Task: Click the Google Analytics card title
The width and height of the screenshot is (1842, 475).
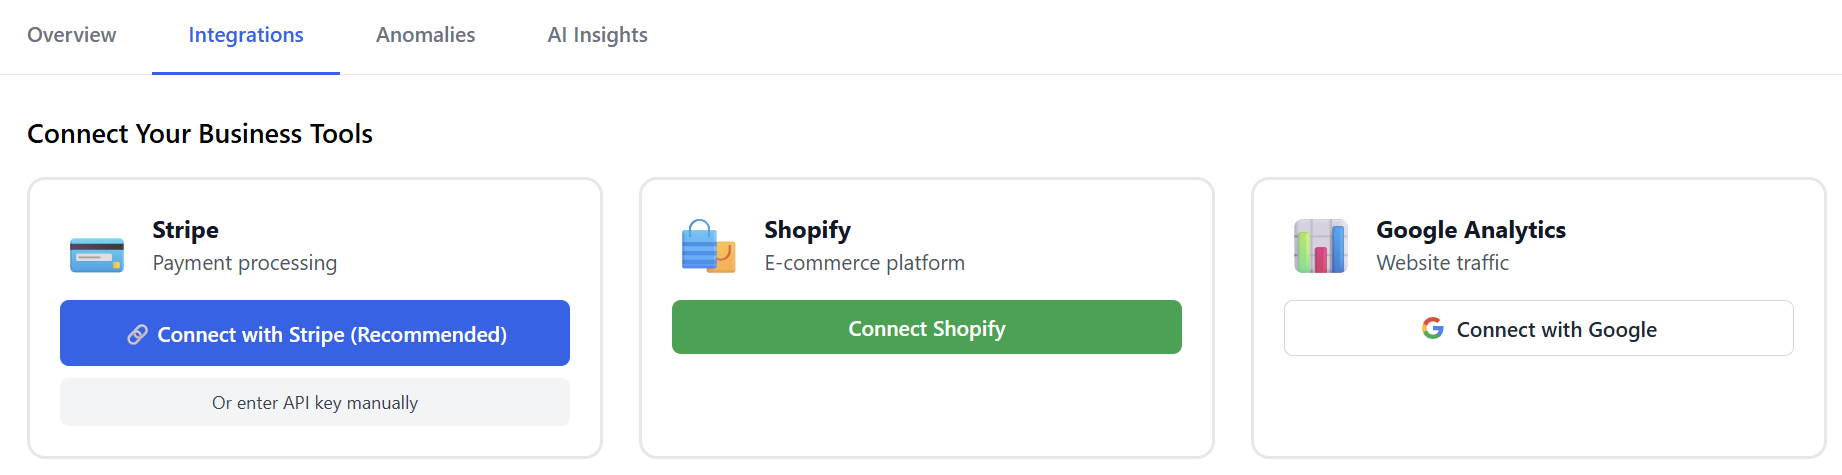Action: coord(1470,230)
